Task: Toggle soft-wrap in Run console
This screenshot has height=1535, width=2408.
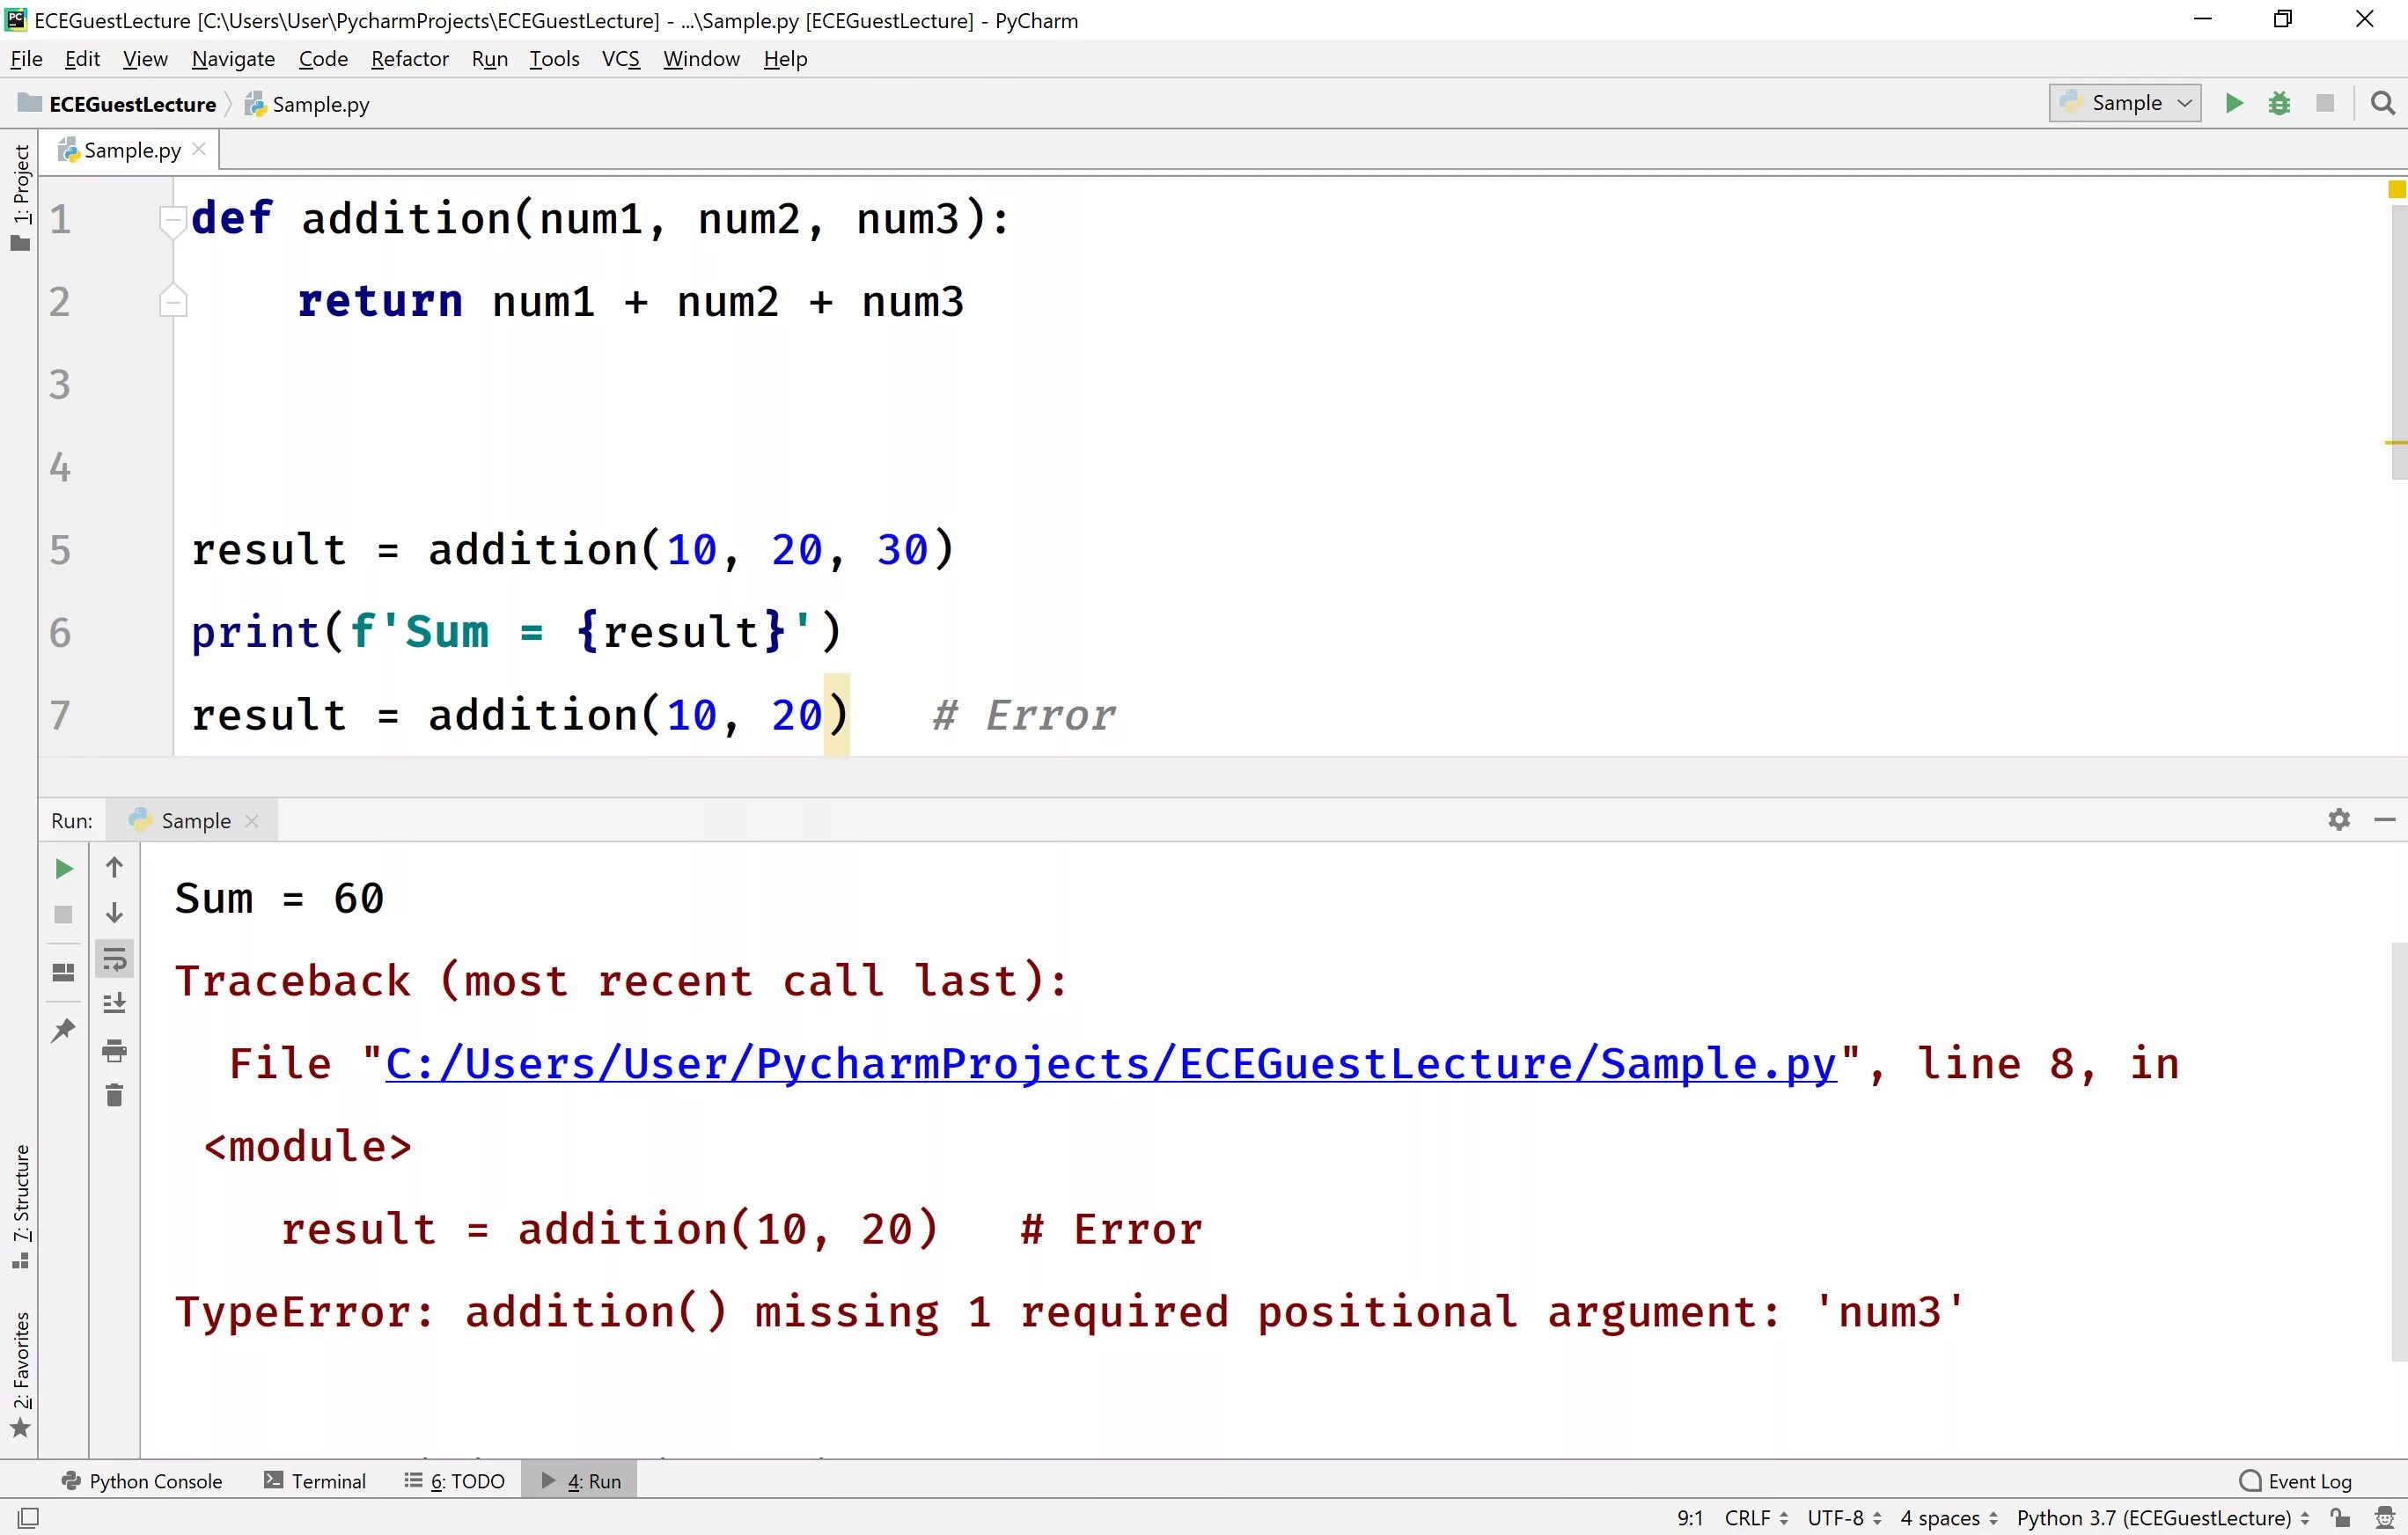Action: [x=114, y=959]
